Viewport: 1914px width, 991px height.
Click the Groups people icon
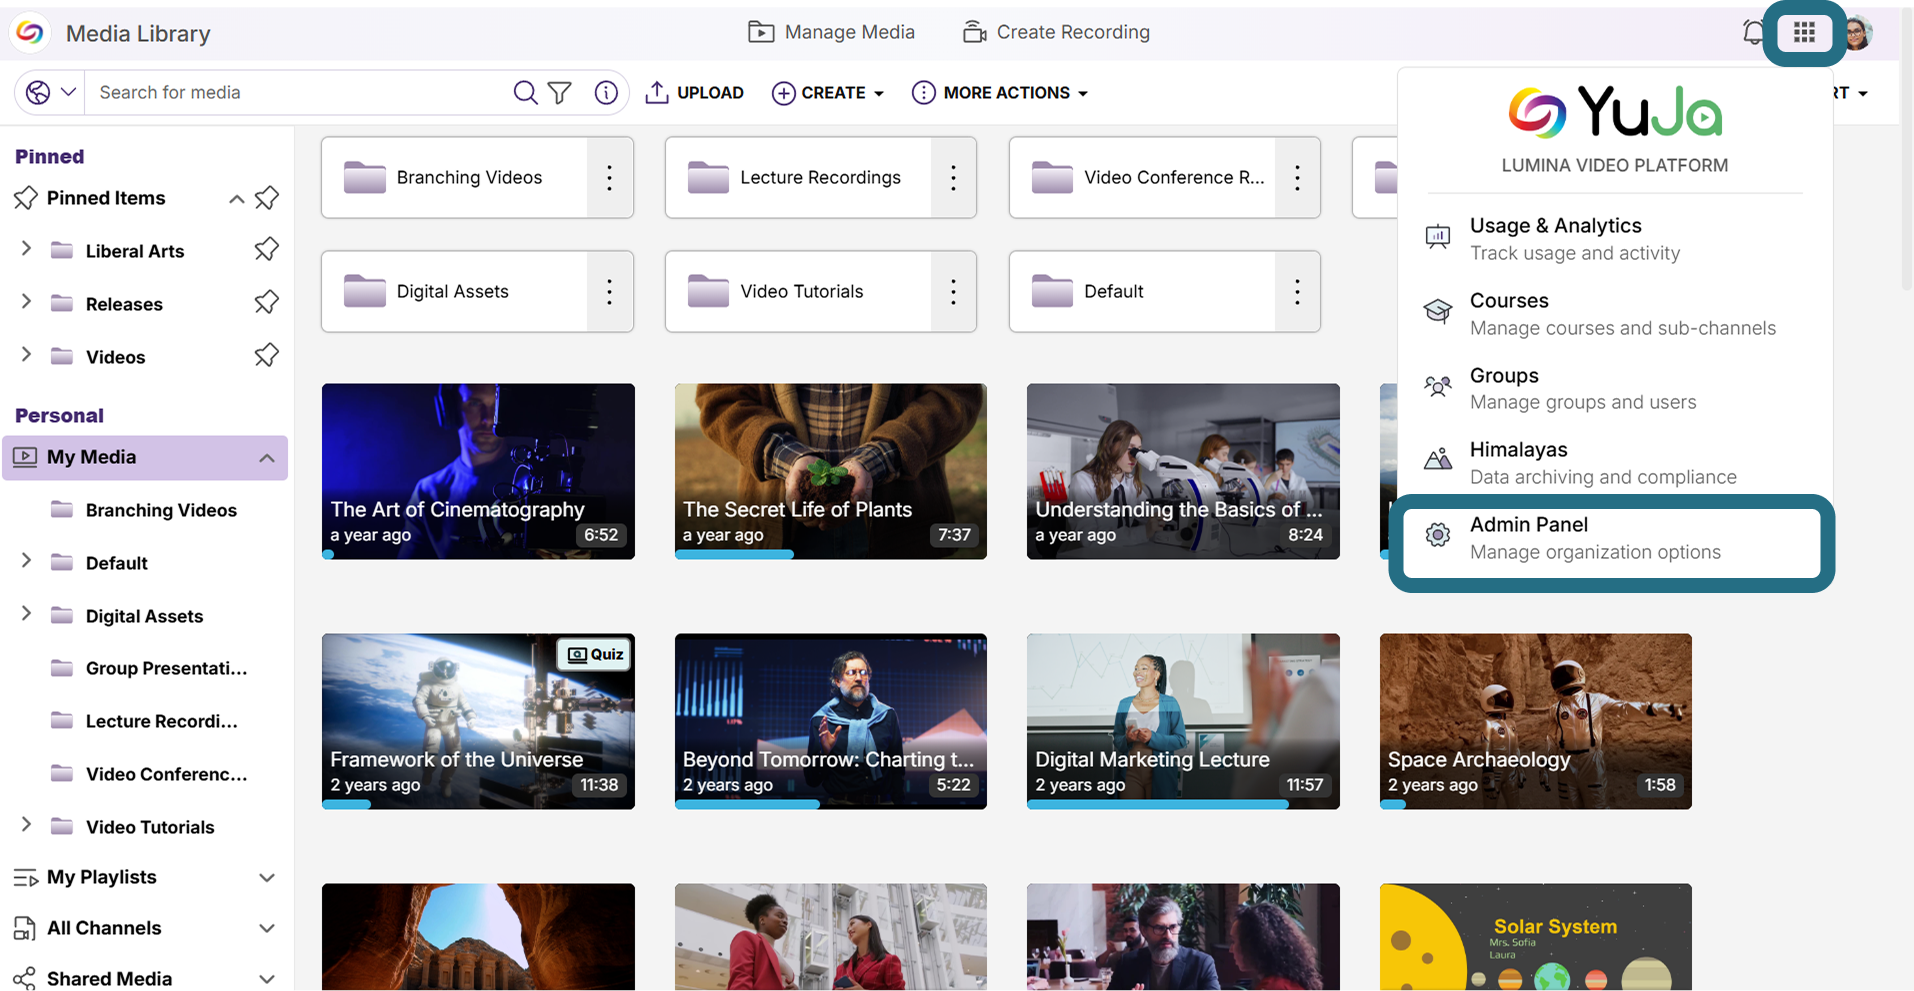1437,386
